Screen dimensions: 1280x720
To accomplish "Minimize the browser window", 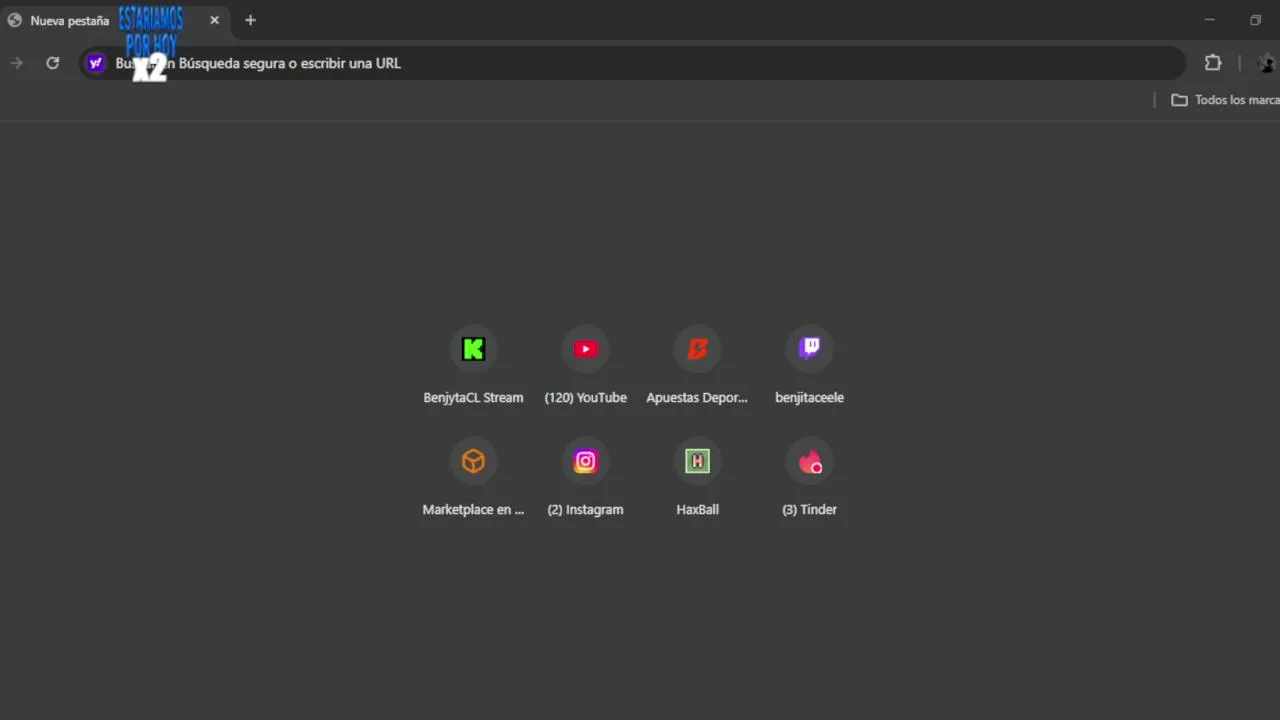I will click(1209, 20).
